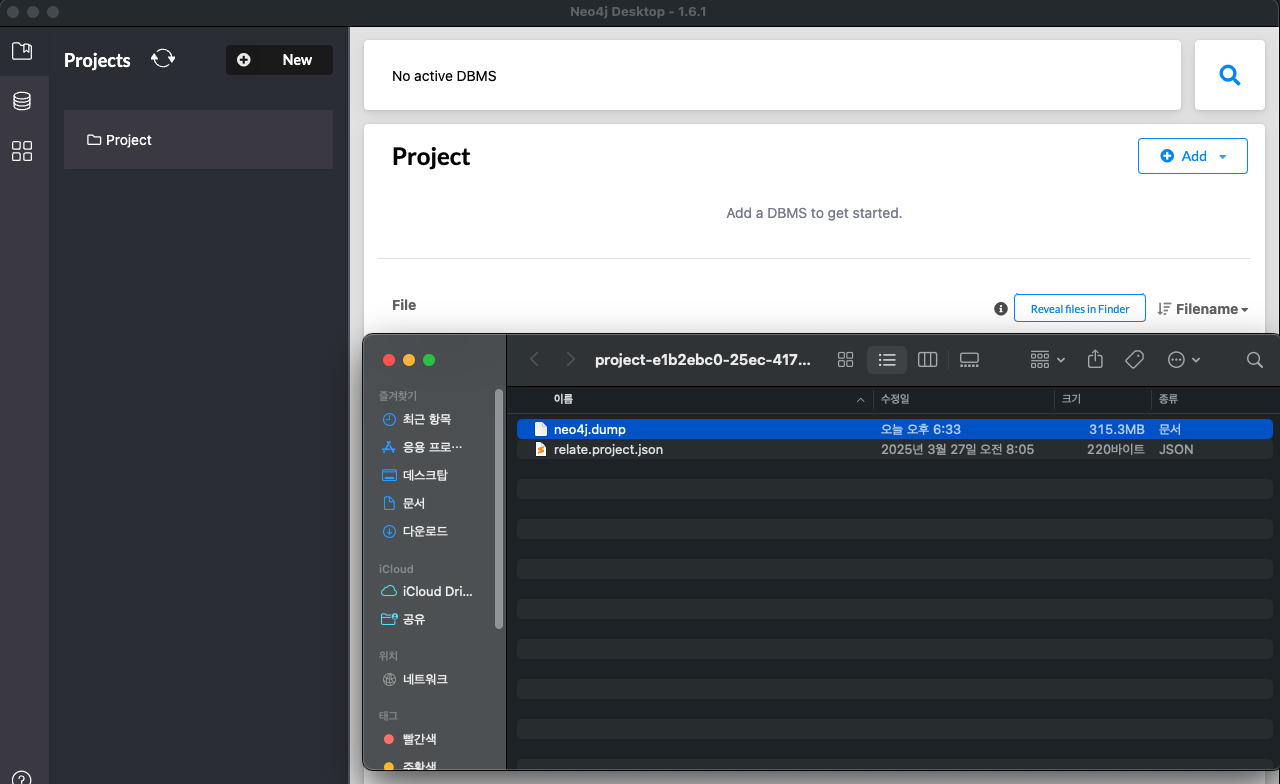Click Finder share icon
Image resolution: width=1280 pixels, height=784 pixels.
coord(1095,360)
